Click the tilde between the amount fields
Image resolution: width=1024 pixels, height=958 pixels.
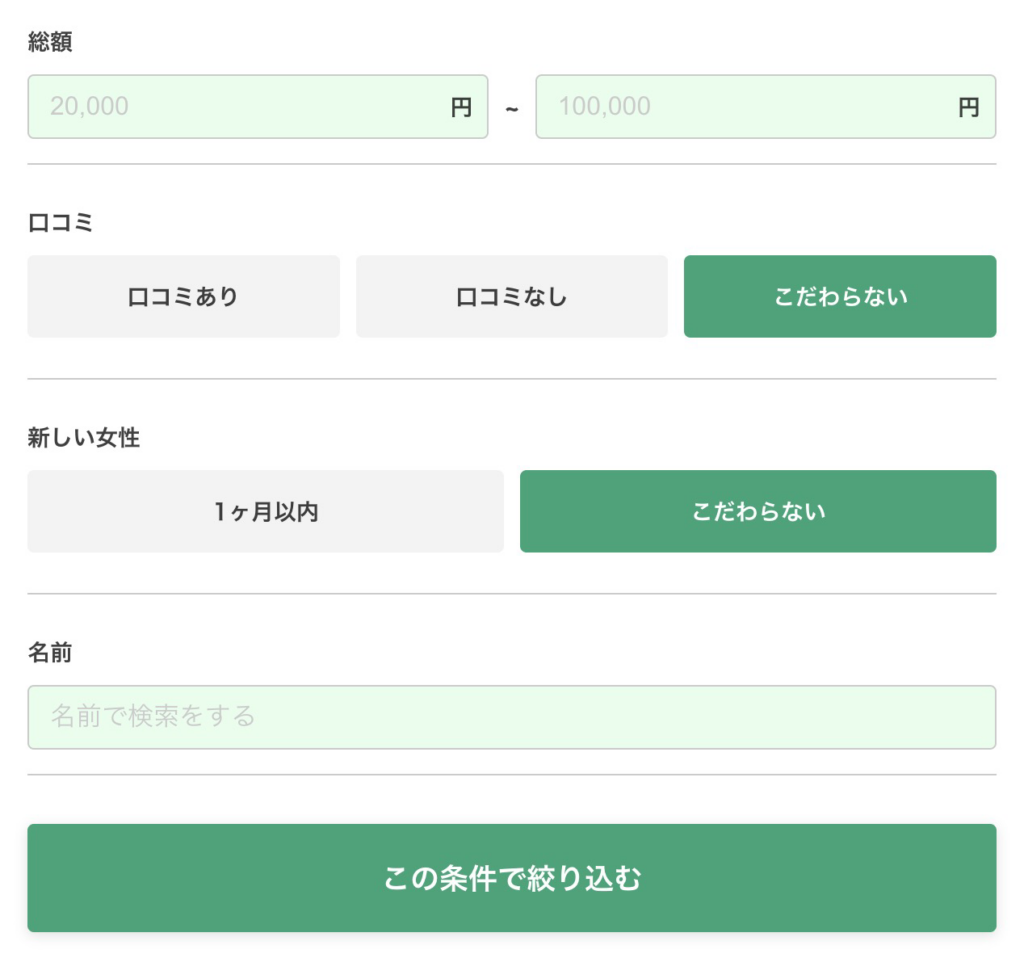(512, 108)
